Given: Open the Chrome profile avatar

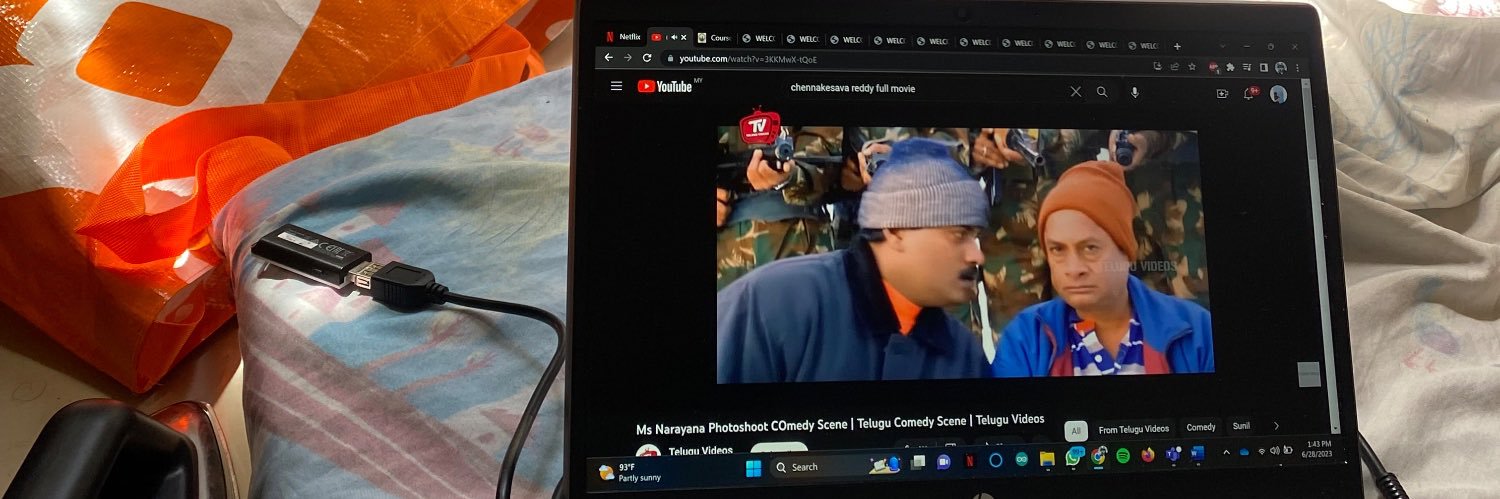Looking at the screenshot, I should click(x=1281, y=67).
